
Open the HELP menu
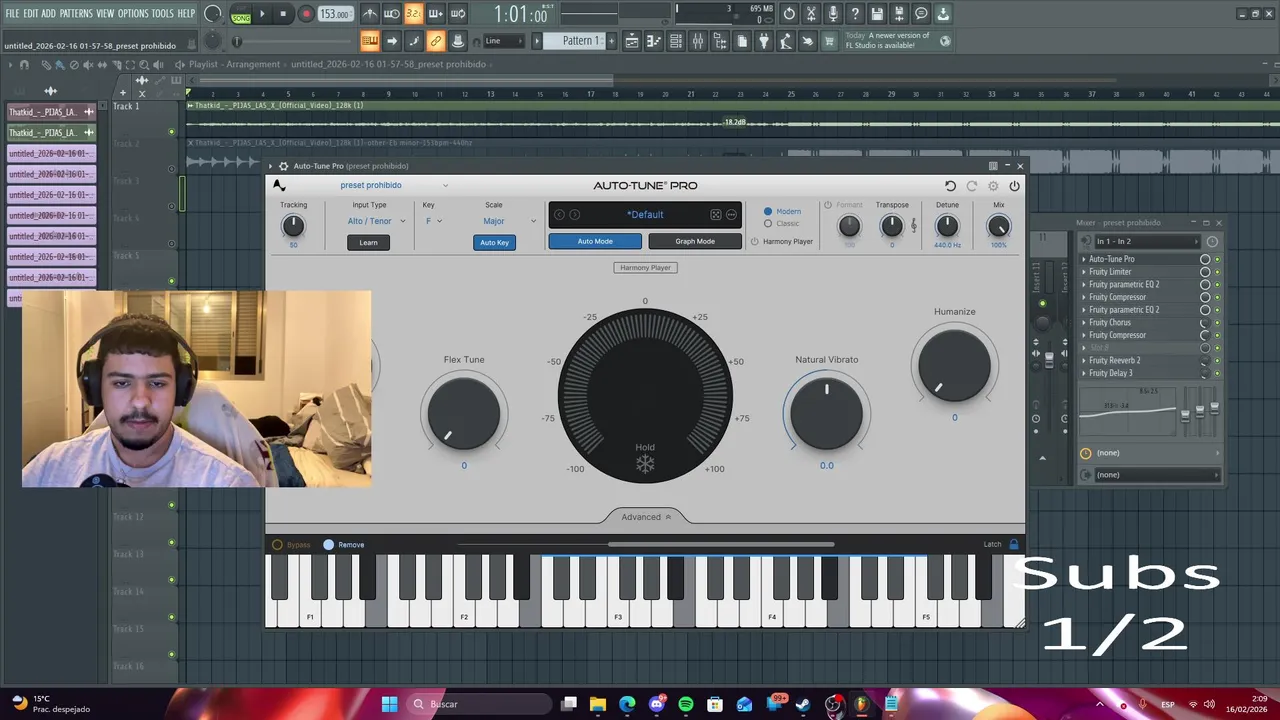187,14
